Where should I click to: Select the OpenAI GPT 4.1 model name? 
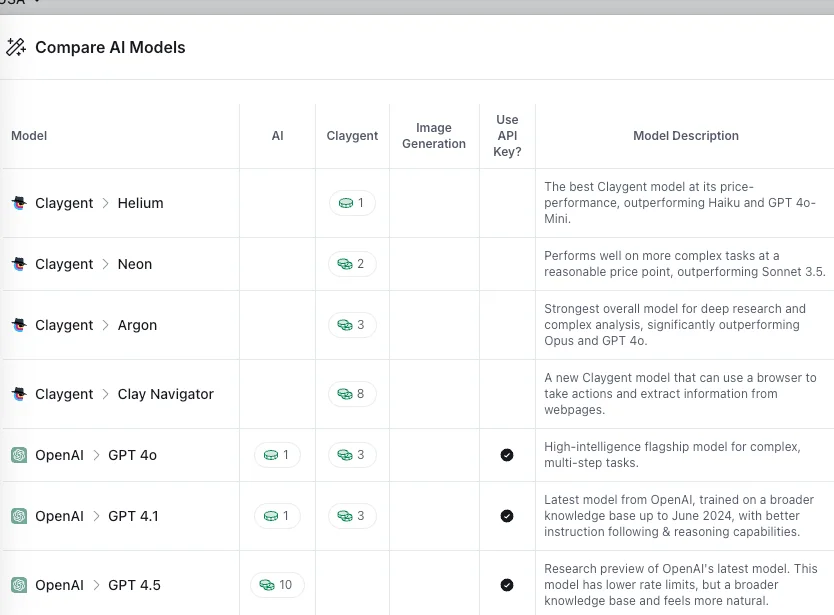point(133,516)
